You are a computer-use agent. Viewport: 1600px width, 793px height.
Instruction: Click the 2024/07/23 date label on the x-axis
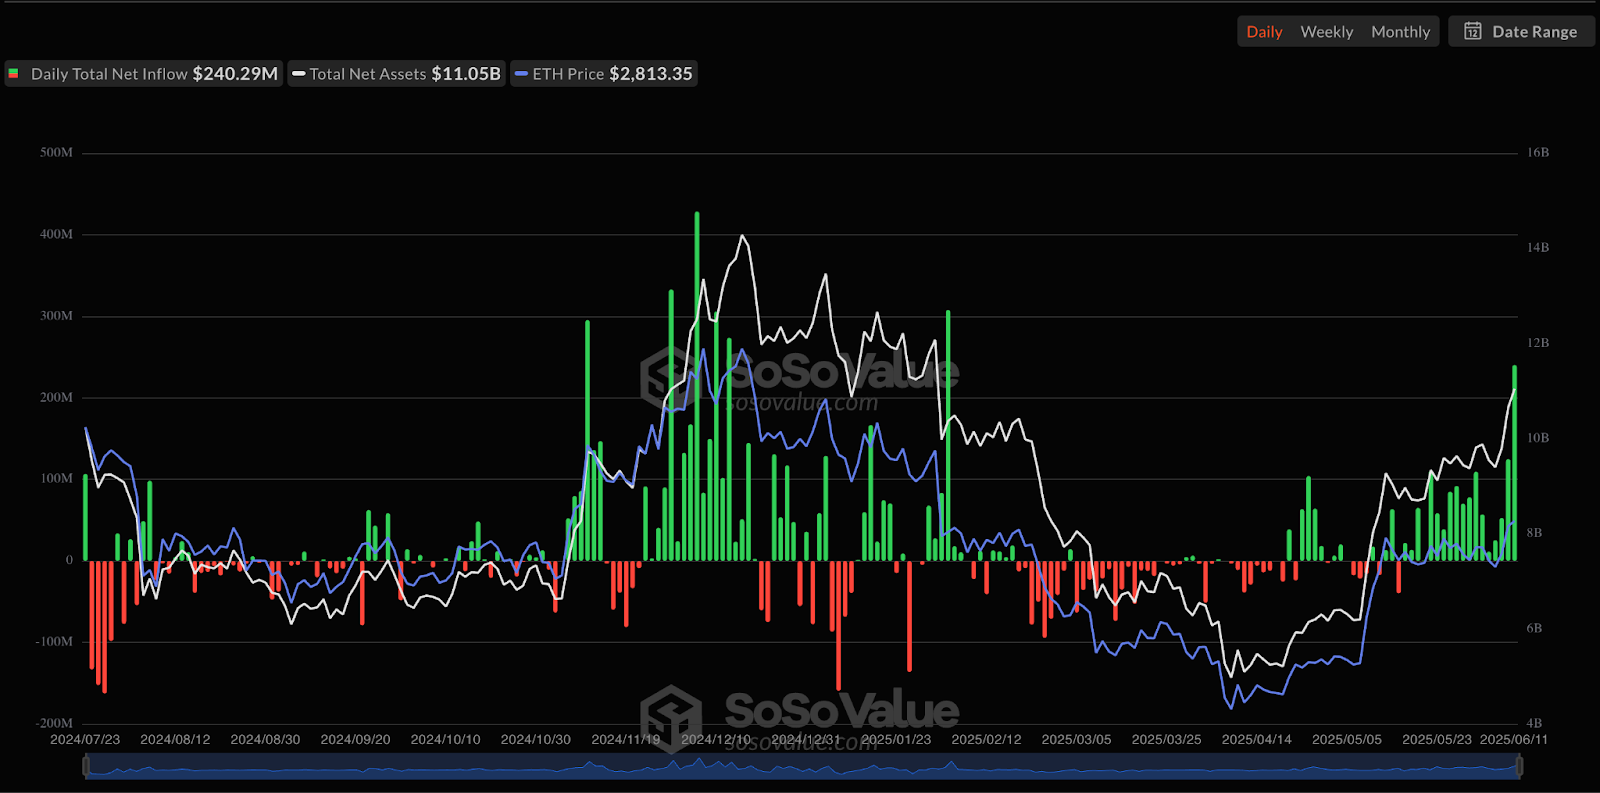(85, 739)
